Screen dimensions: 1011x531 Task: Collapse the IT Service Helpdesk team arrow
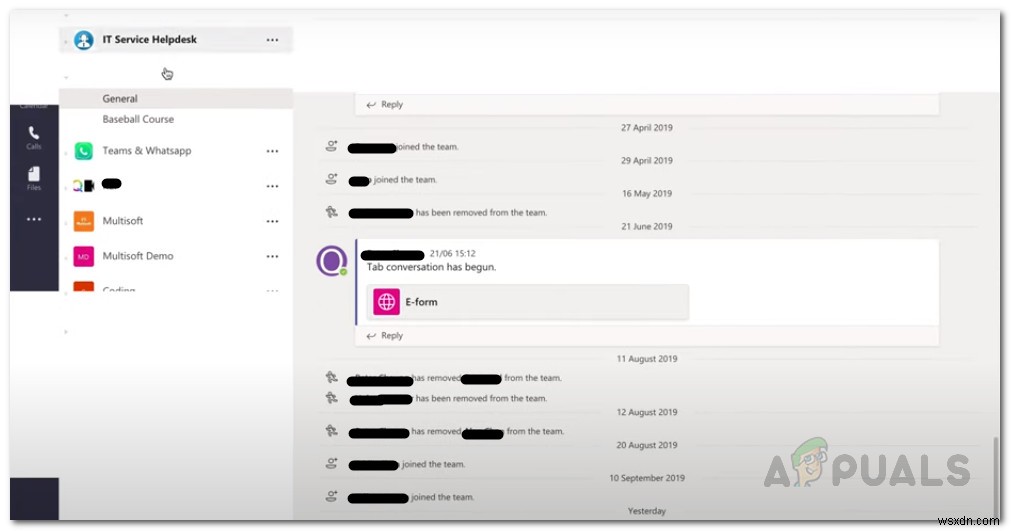(66, 44)
